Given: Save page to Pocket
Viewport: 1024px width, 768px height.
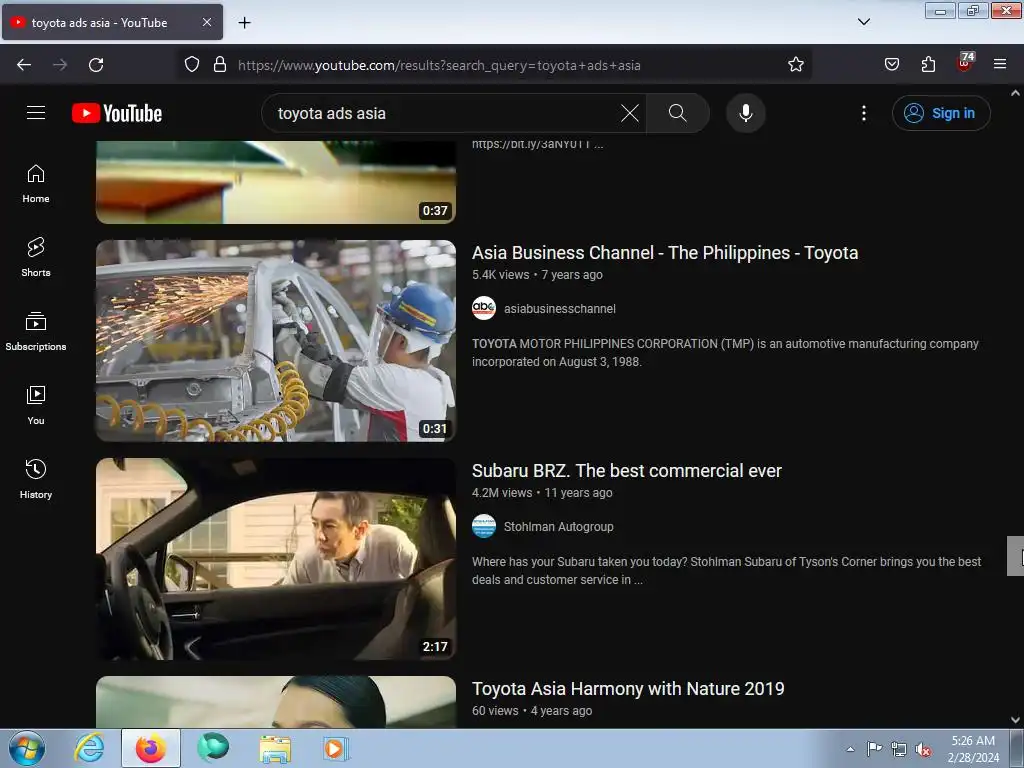Looking at the screenshot, I should point(891,65).
